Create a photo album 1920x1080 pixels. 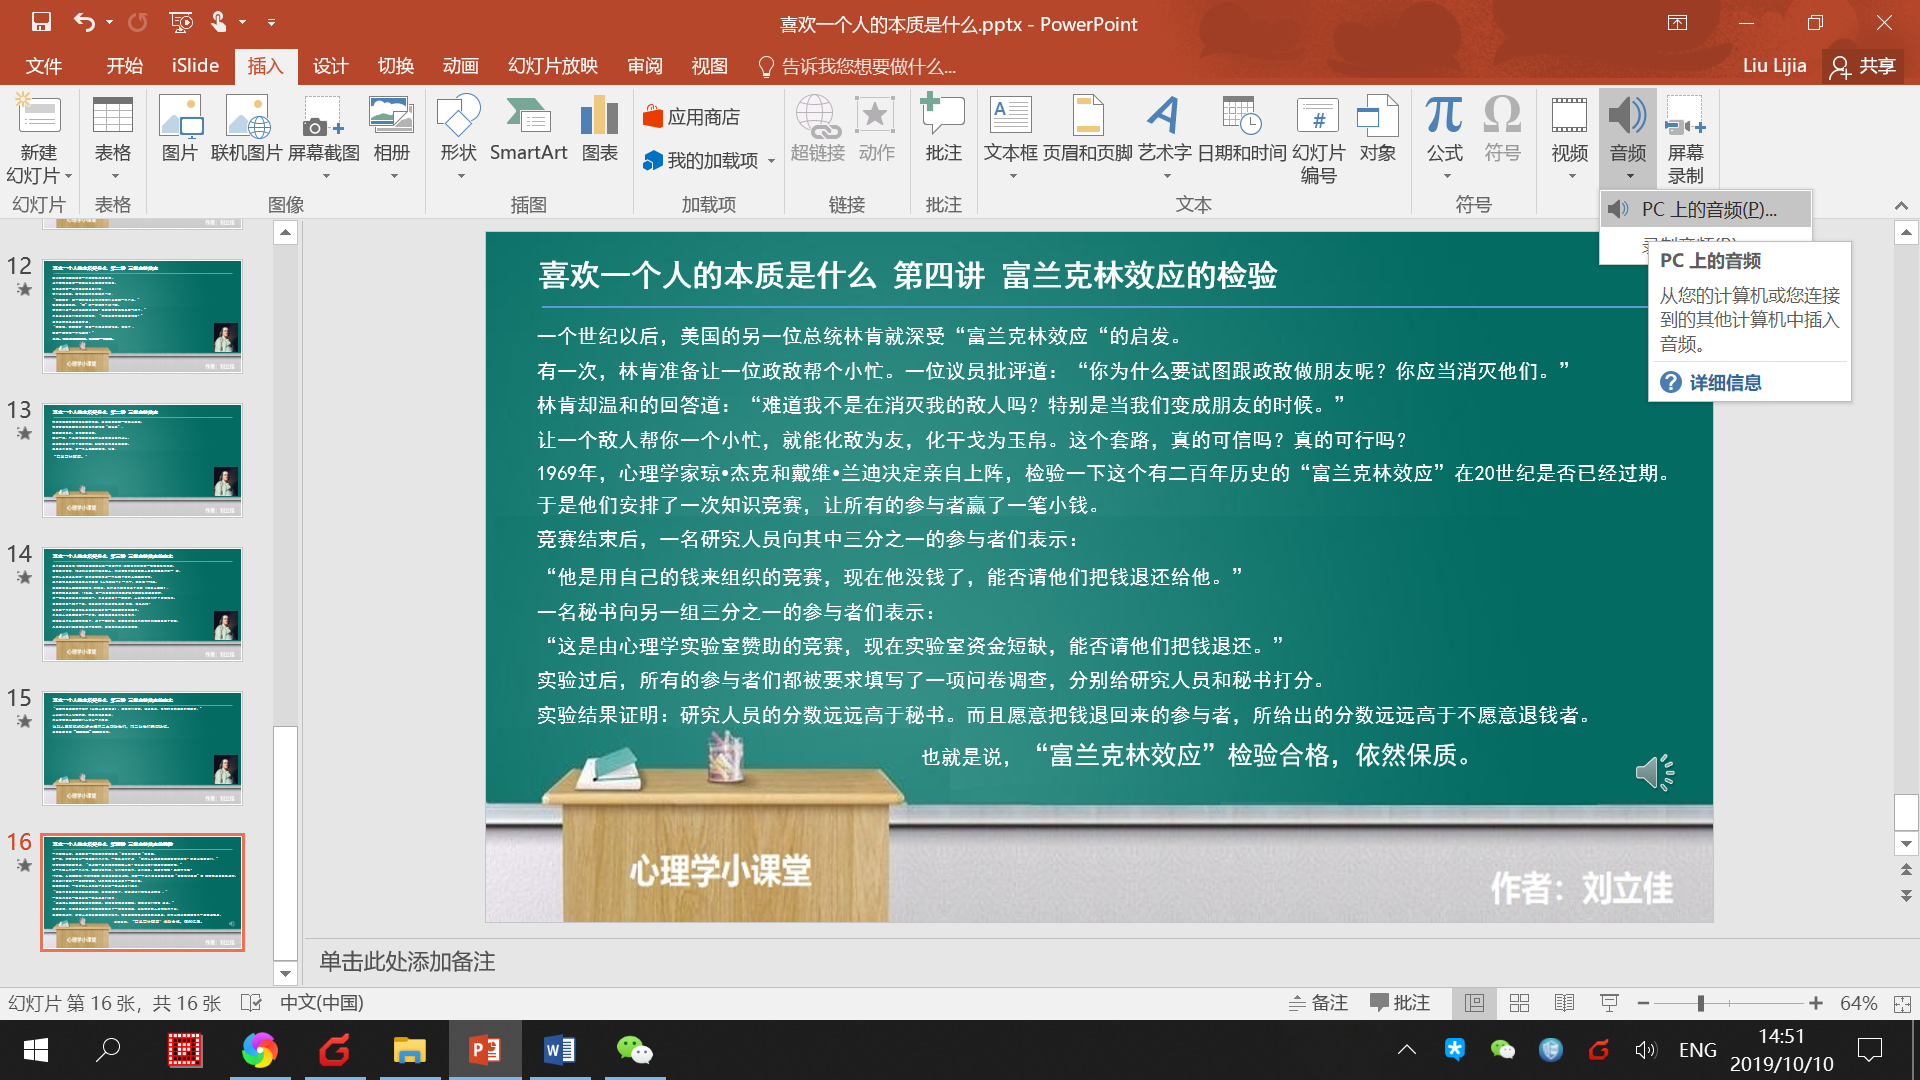pyautogui.click(x=392, y=138)
